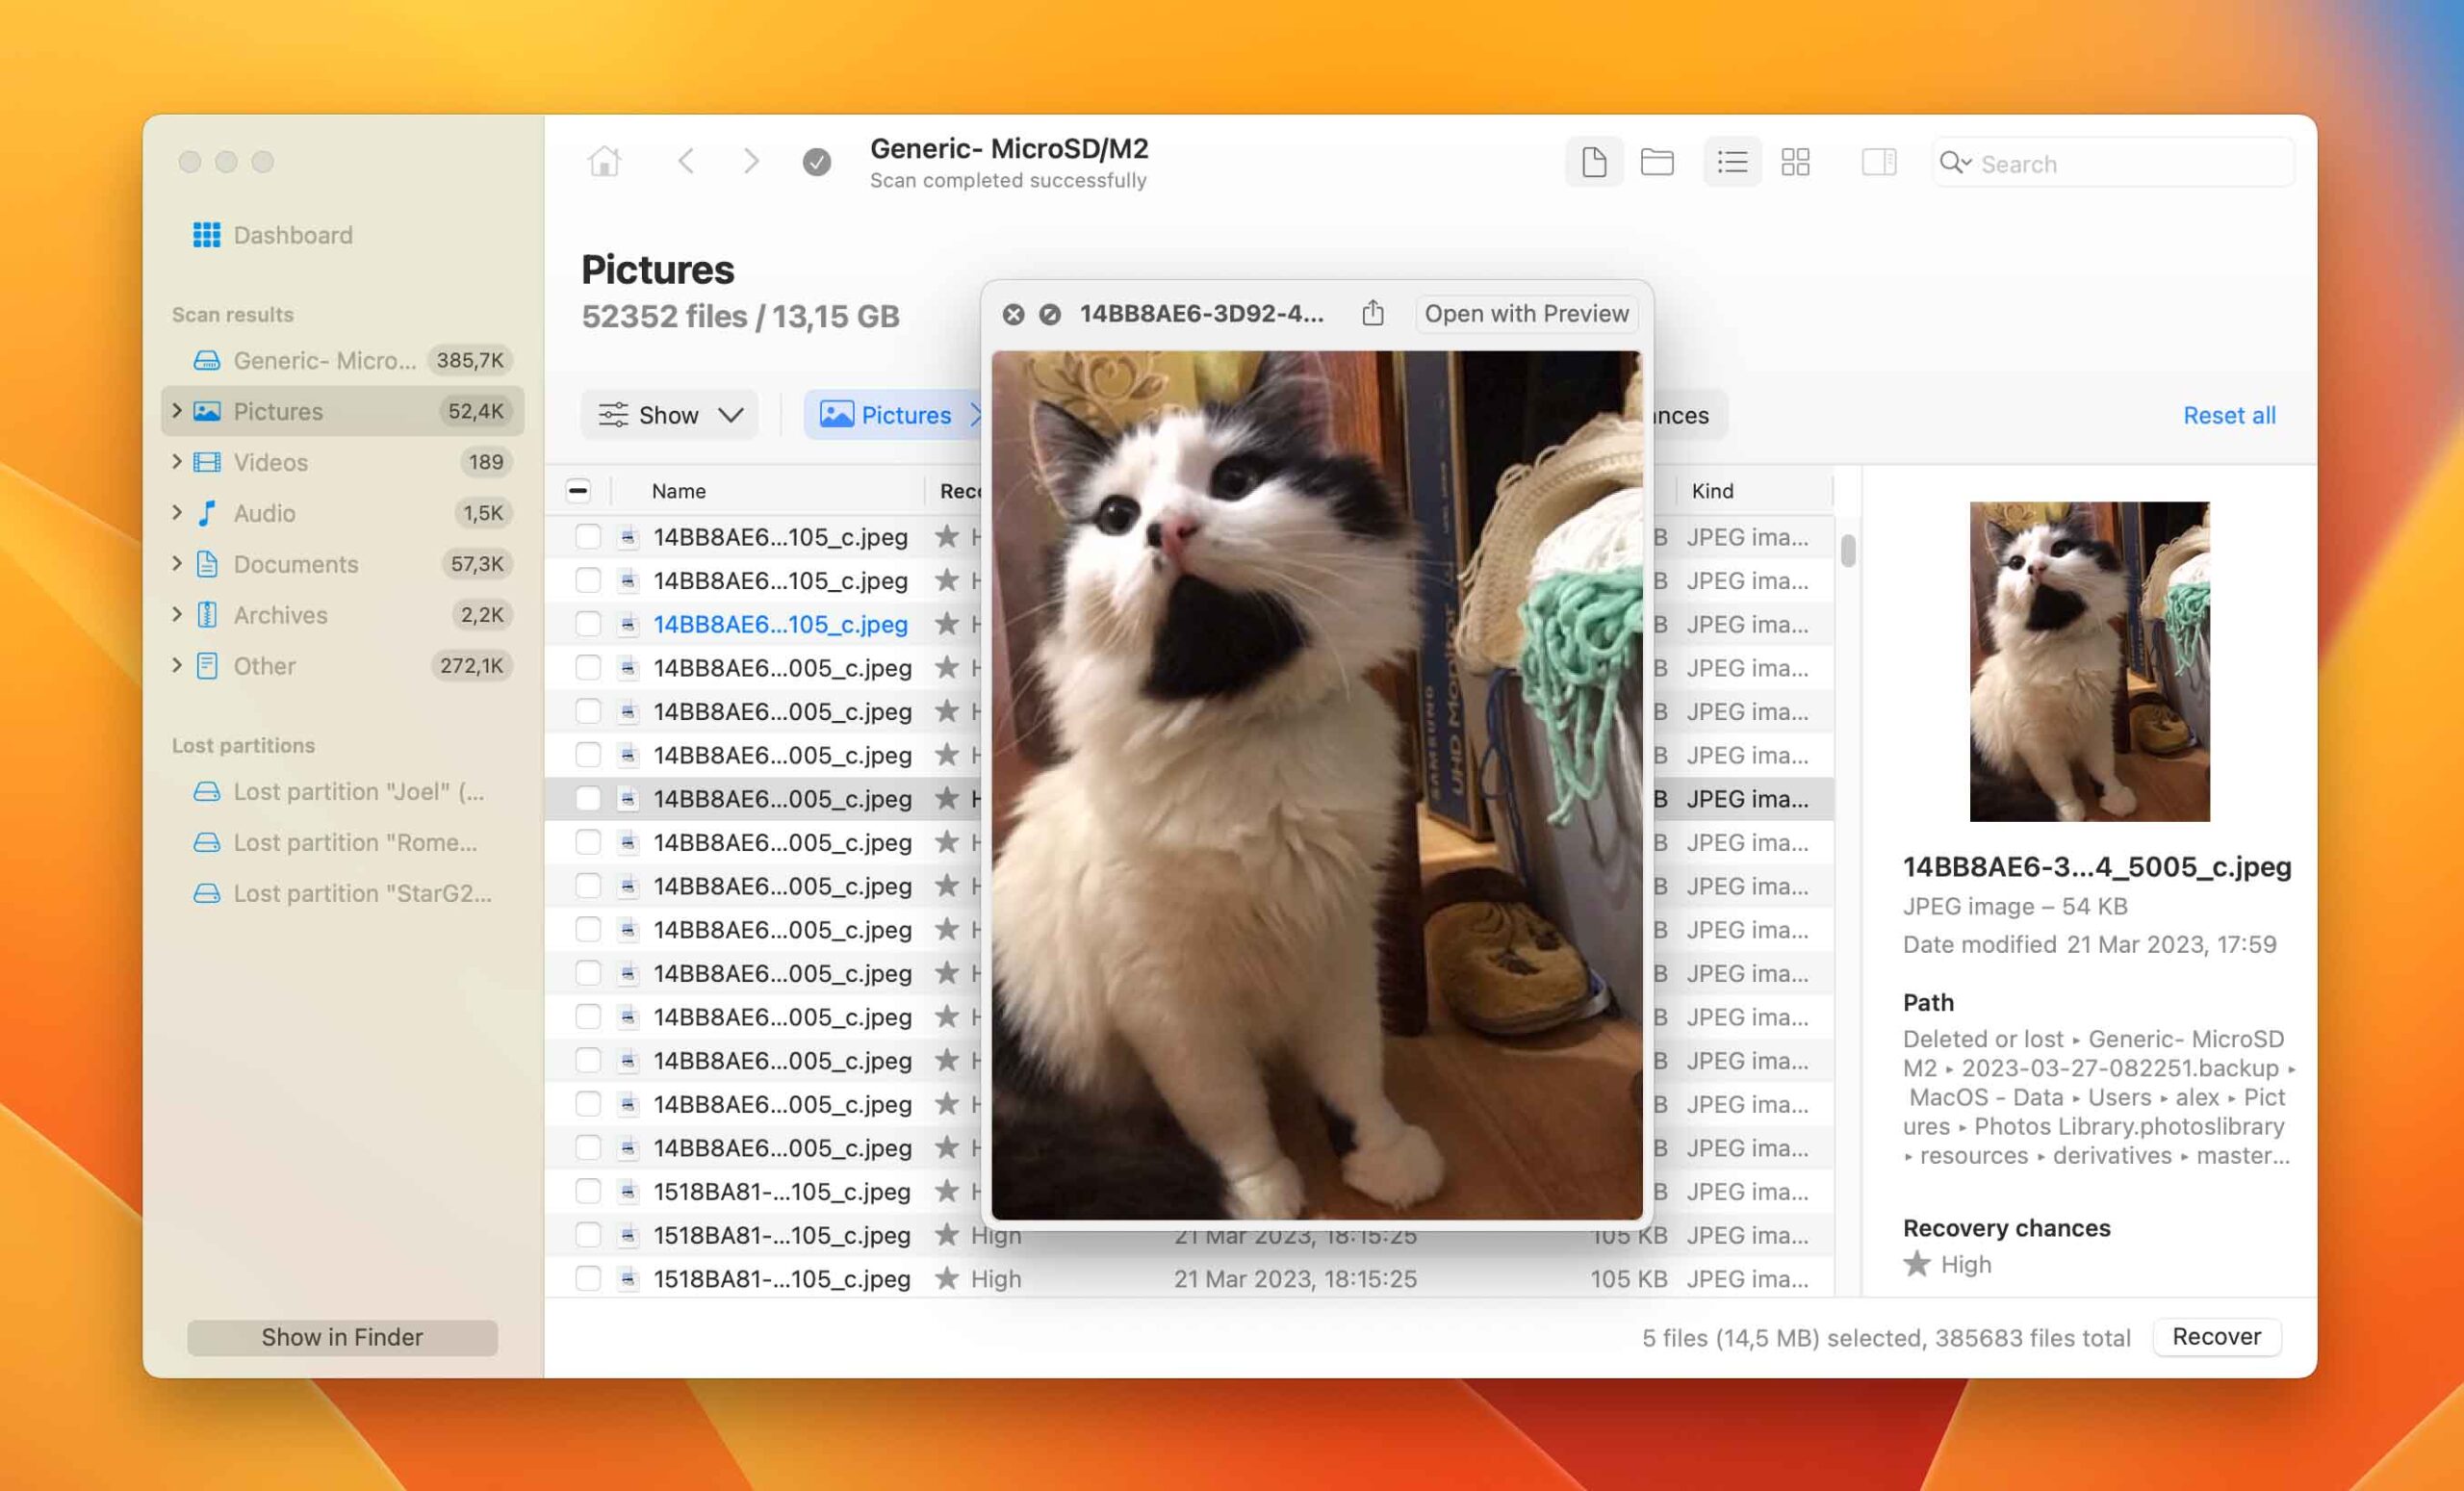Click the verified scan status checkmark icon
2464x1491 pixels.
[x=816, y=164]
